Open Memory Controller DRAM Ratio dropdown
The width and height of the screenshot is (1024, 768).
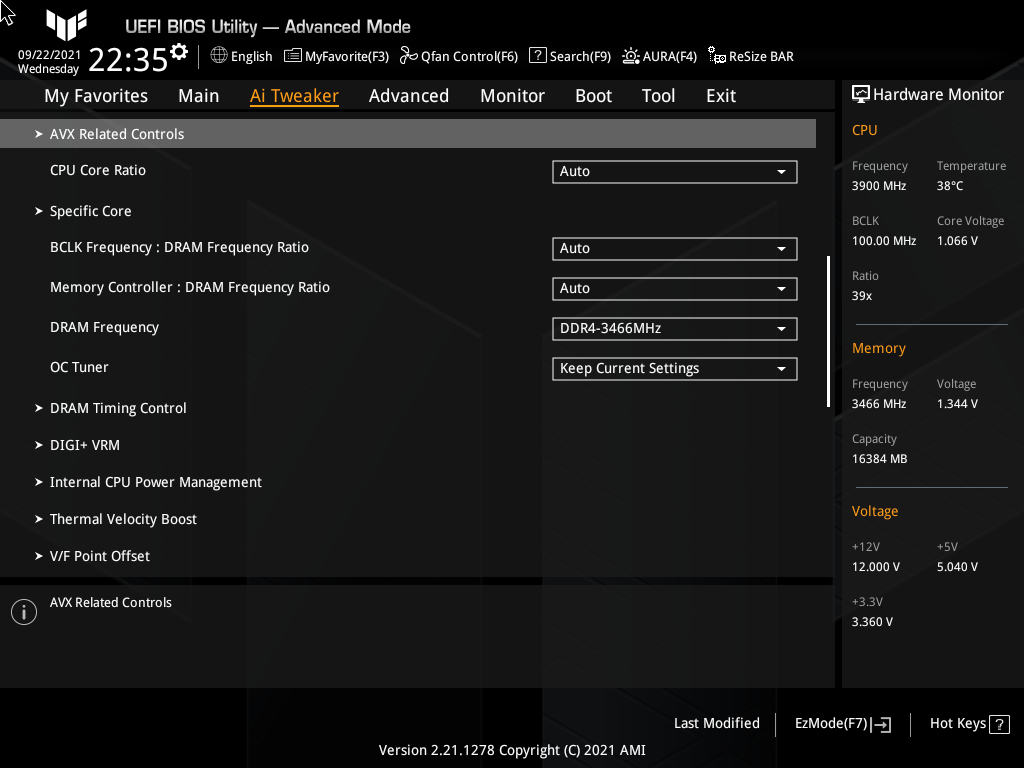pyautogui.click(x=675, y=289)
